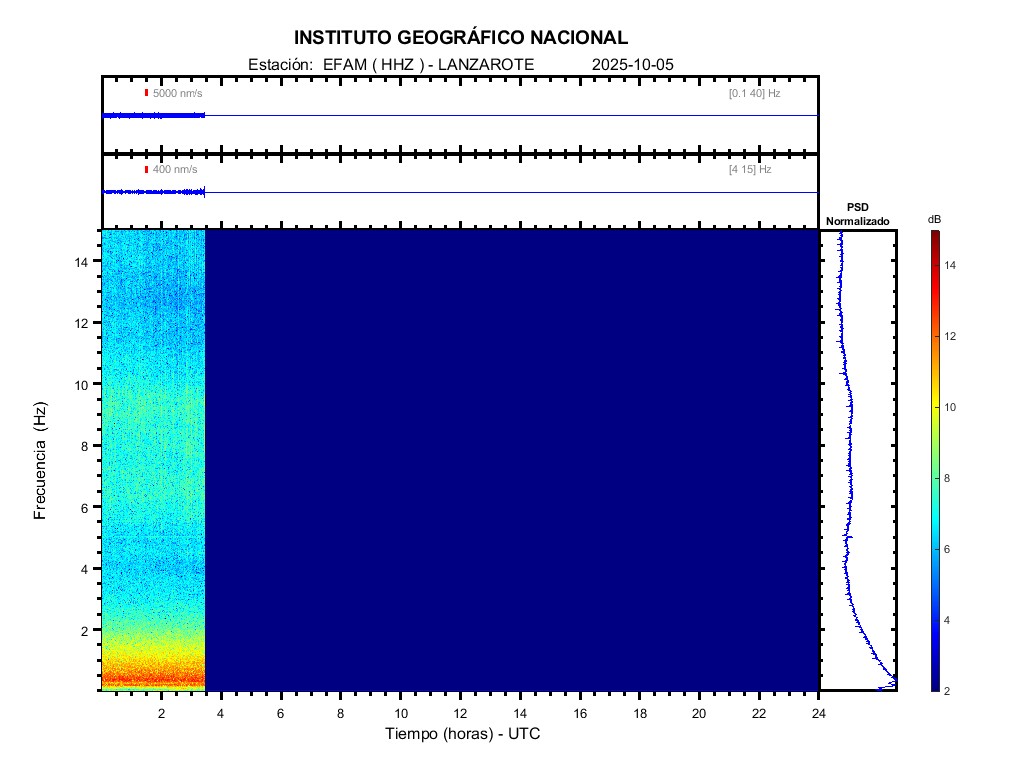Click the red low-frequency band in the spectrogram

[153, 679]
